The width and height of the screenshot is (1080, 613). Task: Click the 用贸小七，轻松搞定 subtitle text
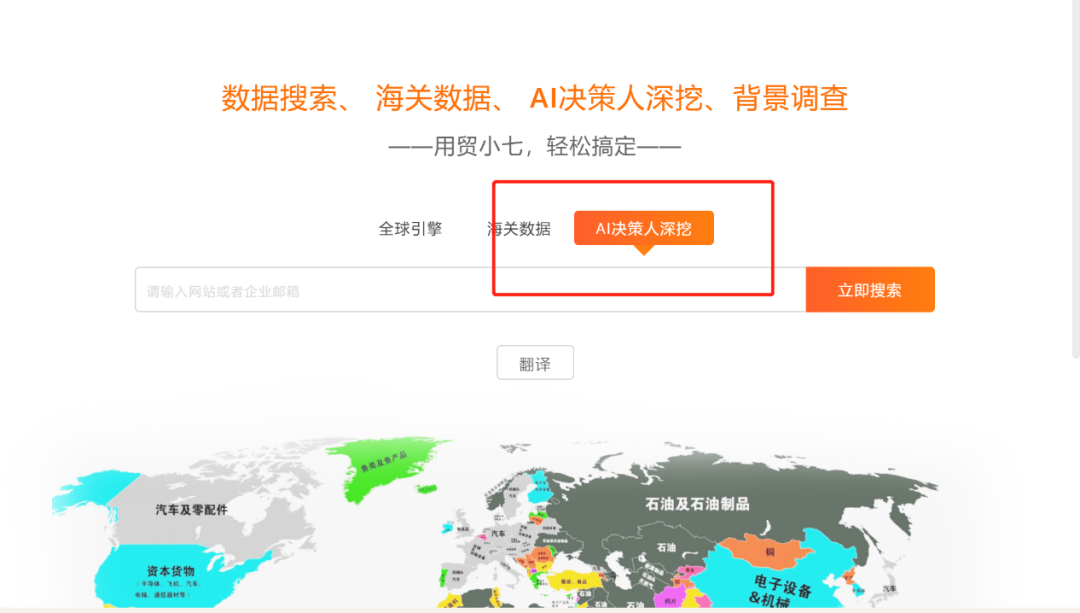coord(534,147)
